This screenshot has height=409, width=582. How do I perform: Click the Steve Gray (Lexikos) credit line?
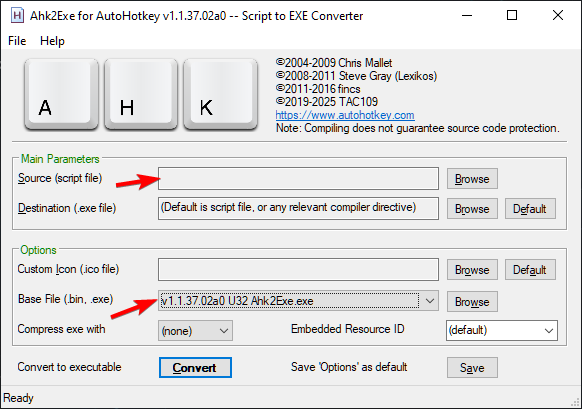[x=356, y=76]
